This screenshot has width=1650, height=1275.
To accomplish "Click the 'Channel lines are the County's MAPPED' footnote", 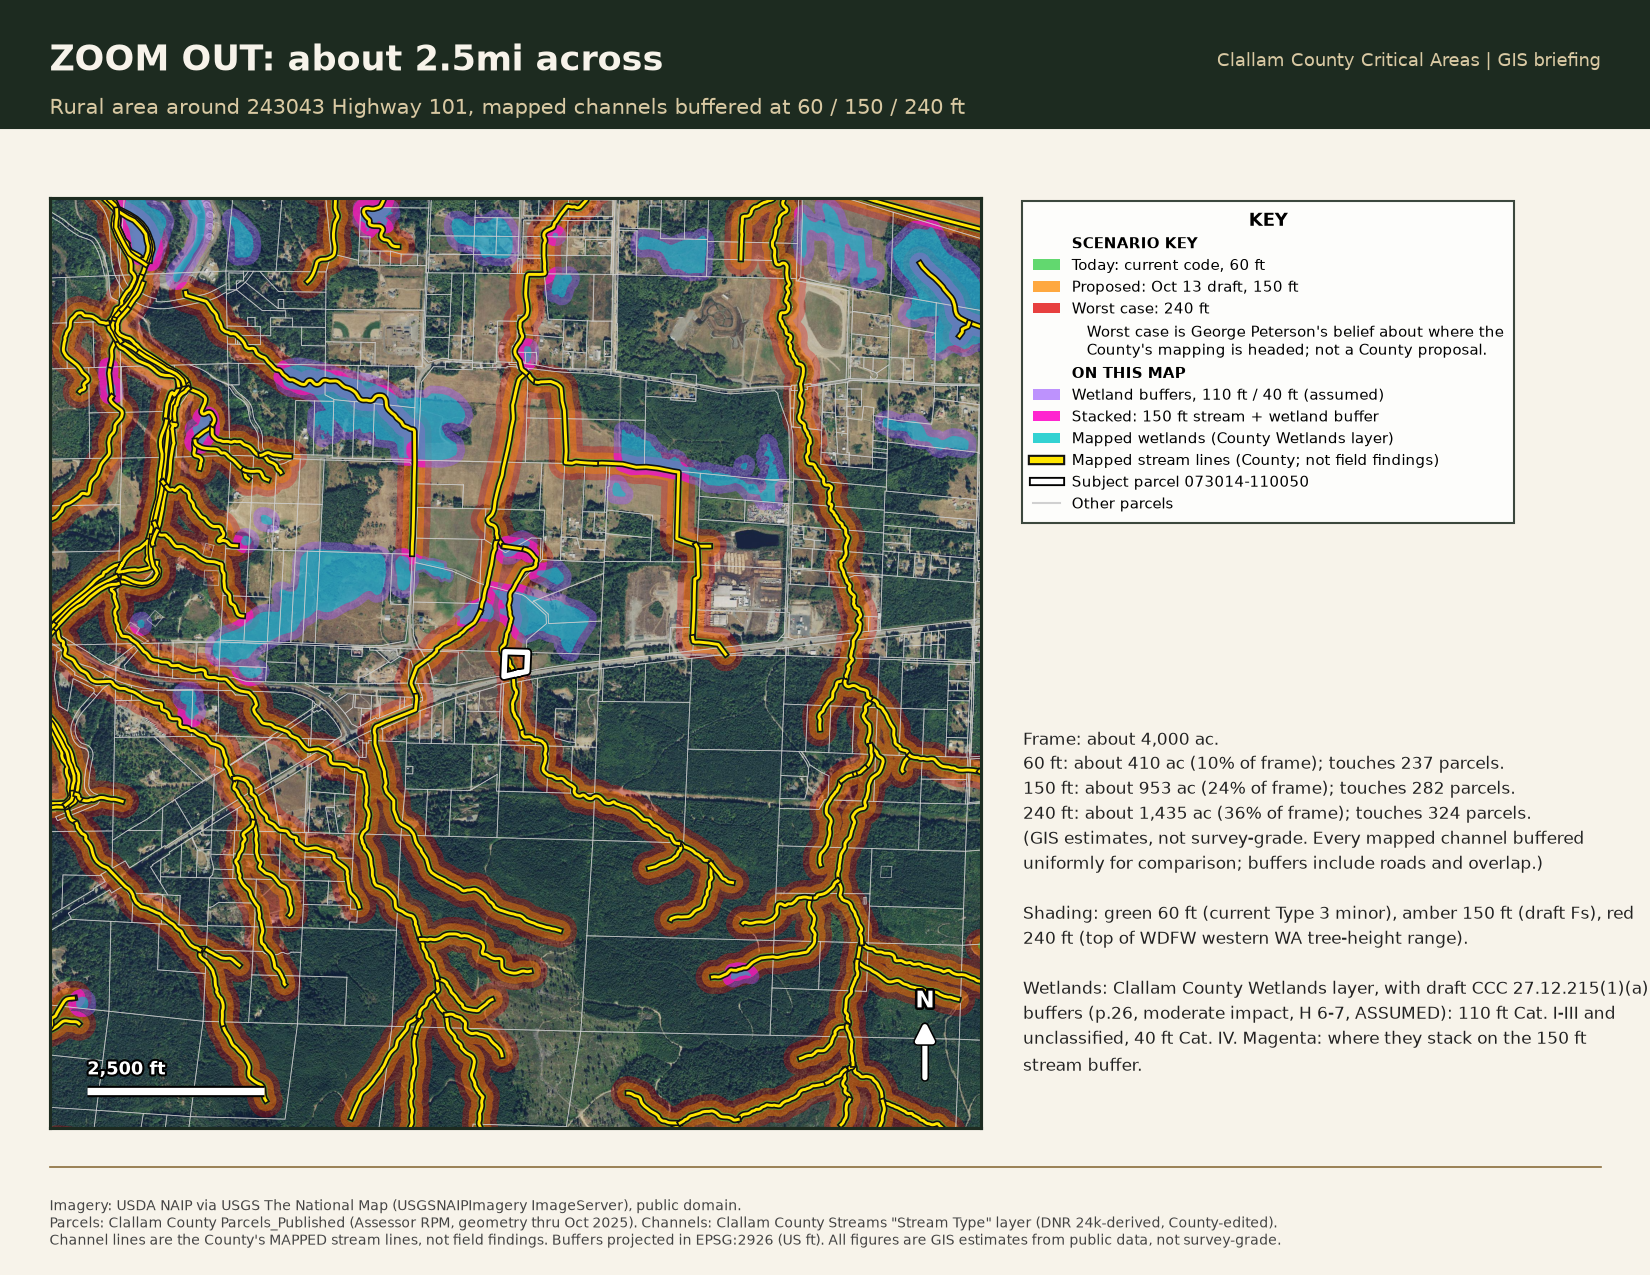I will [665, 1240].
